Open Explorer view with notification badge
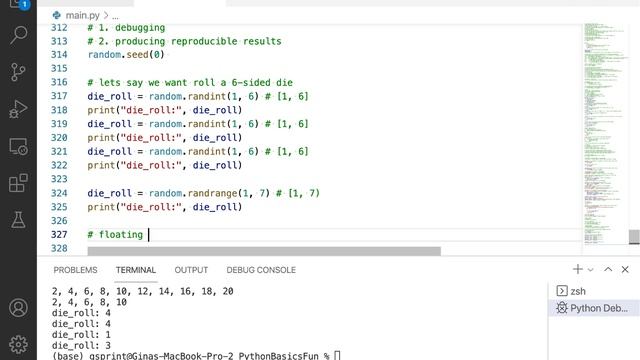This screenshot has width=640, height=360. click(x=18, y=5)
